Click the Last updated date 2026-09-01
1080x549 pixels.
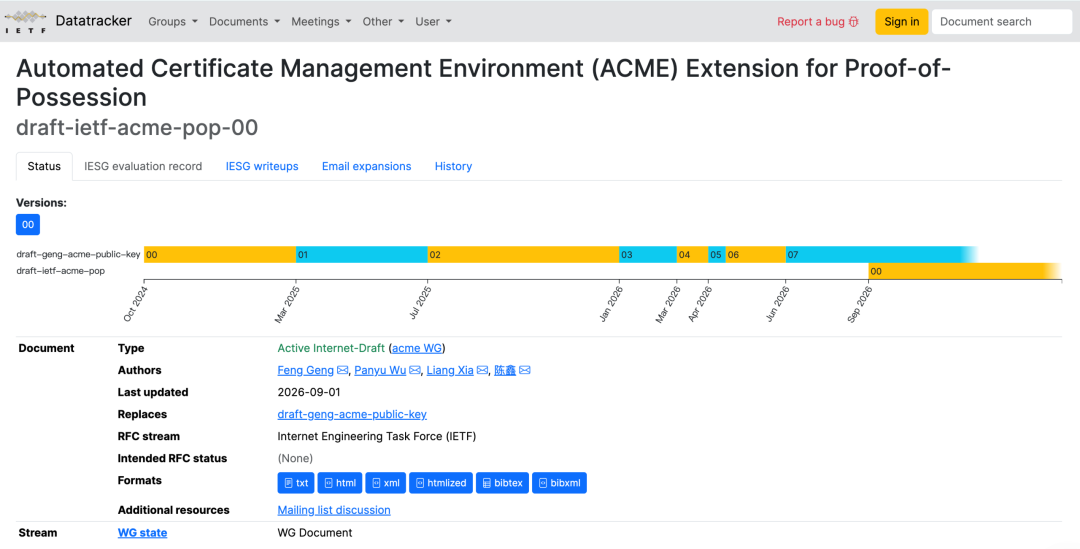click(307, 393)
